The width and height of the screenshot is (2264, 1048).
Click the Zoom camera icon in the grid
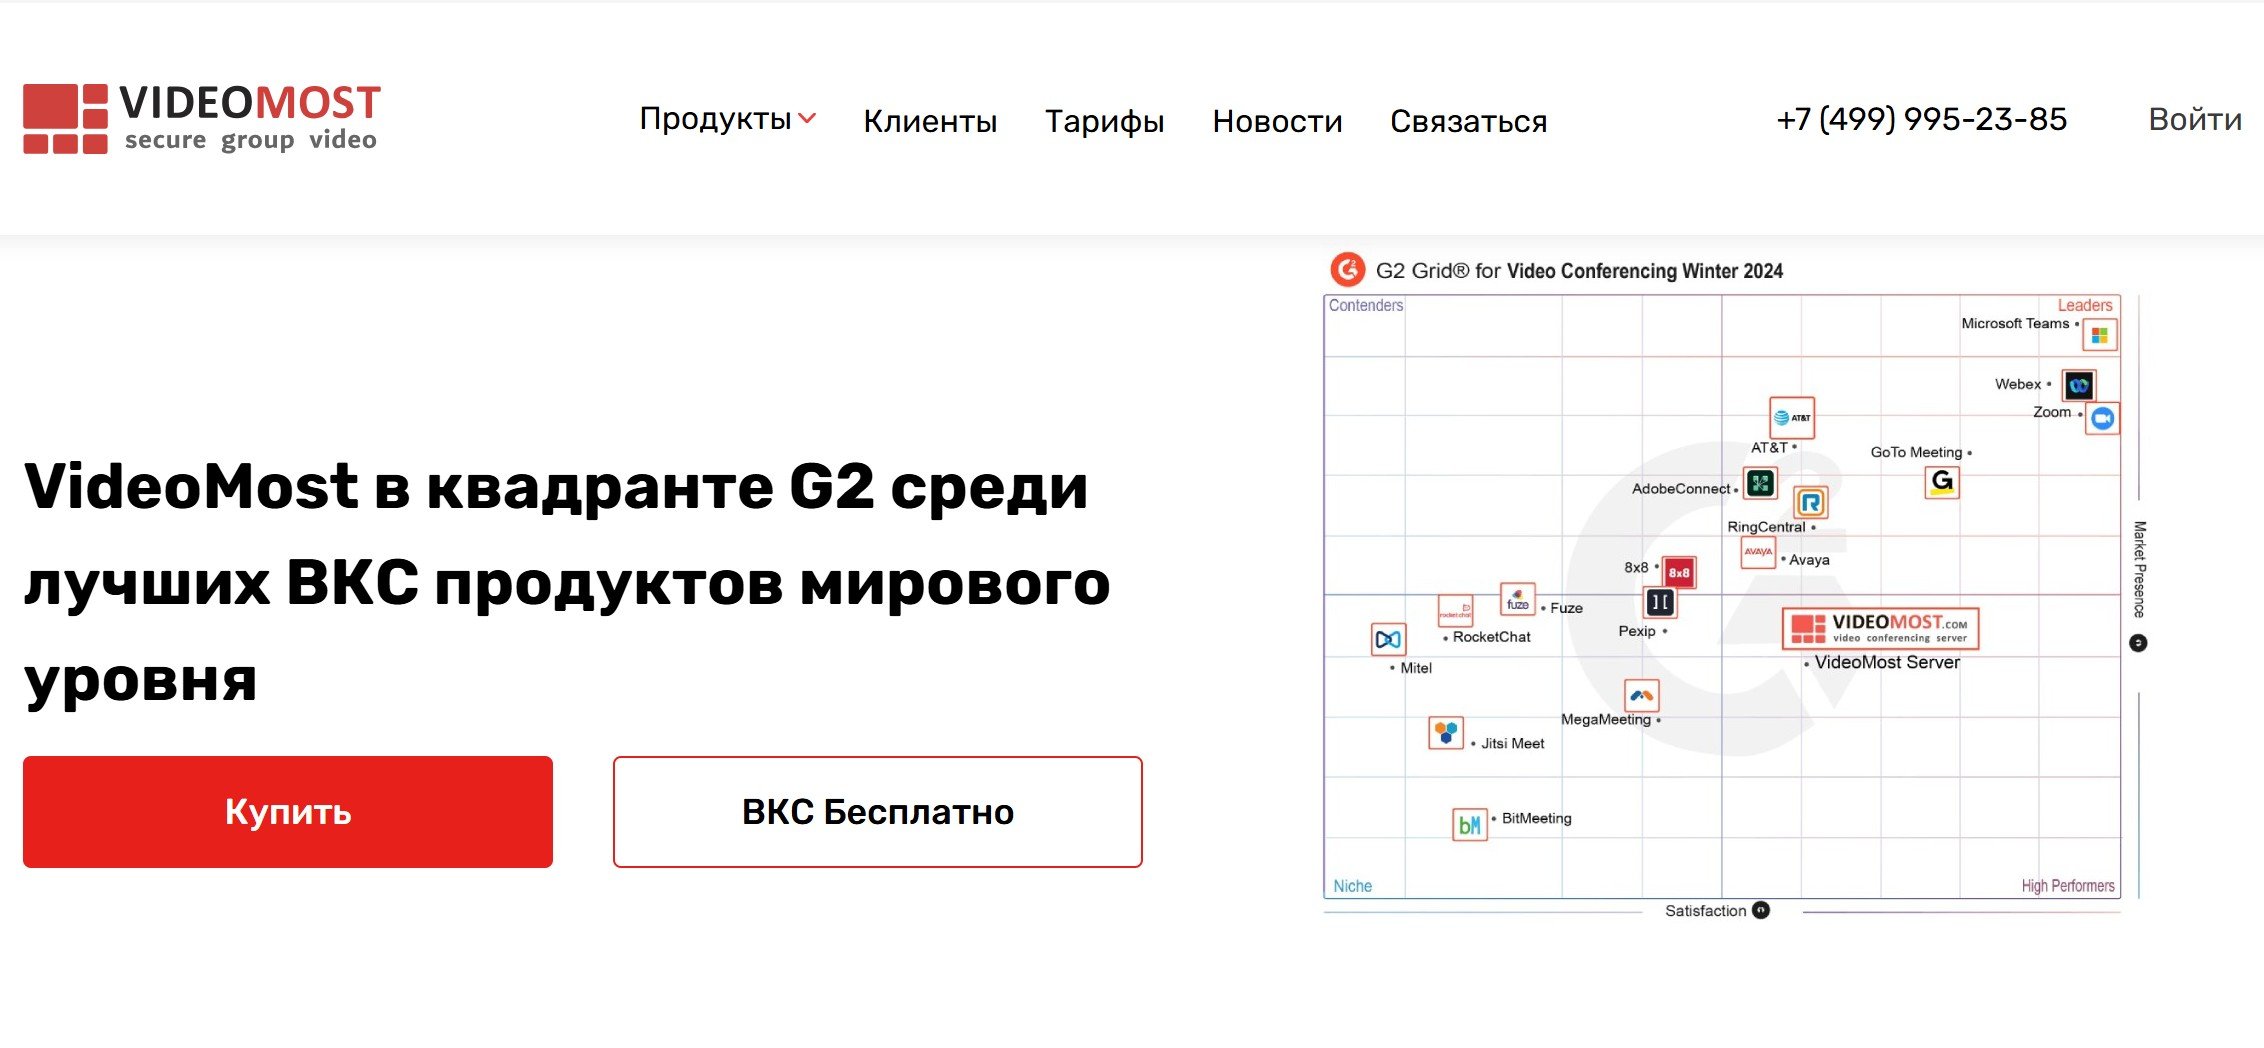pyautogui.click(x=2102, y=418)
